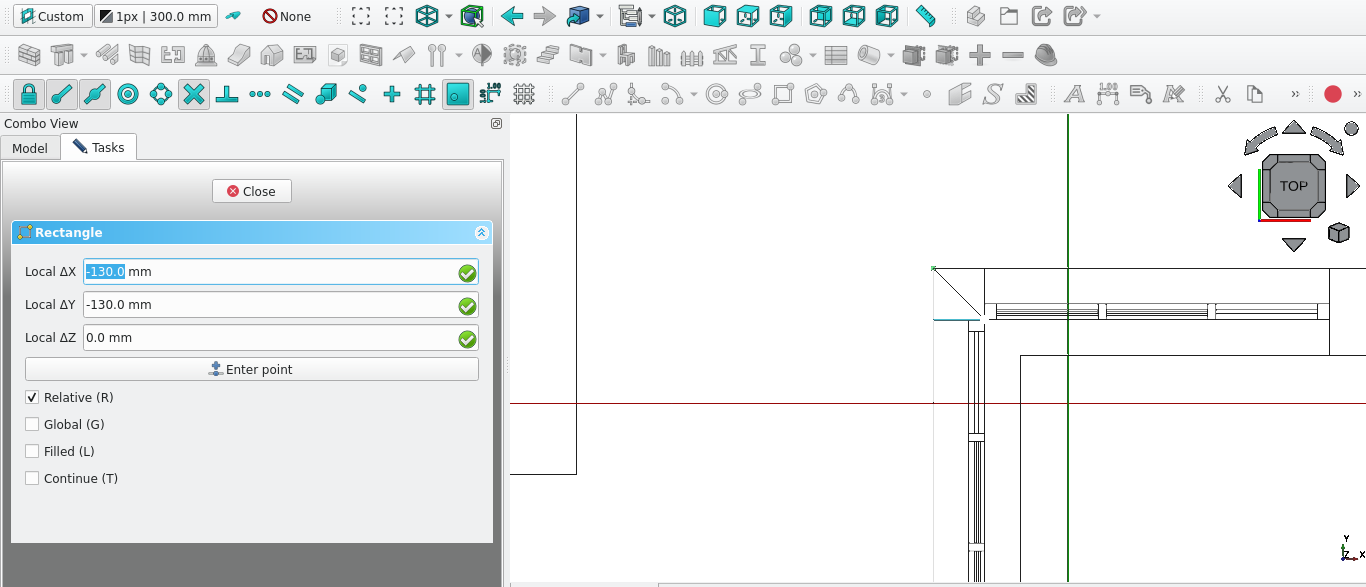Select the Draft text tool icon
The height and width of the screenshot is (587, 1366).
point(1074,94)
